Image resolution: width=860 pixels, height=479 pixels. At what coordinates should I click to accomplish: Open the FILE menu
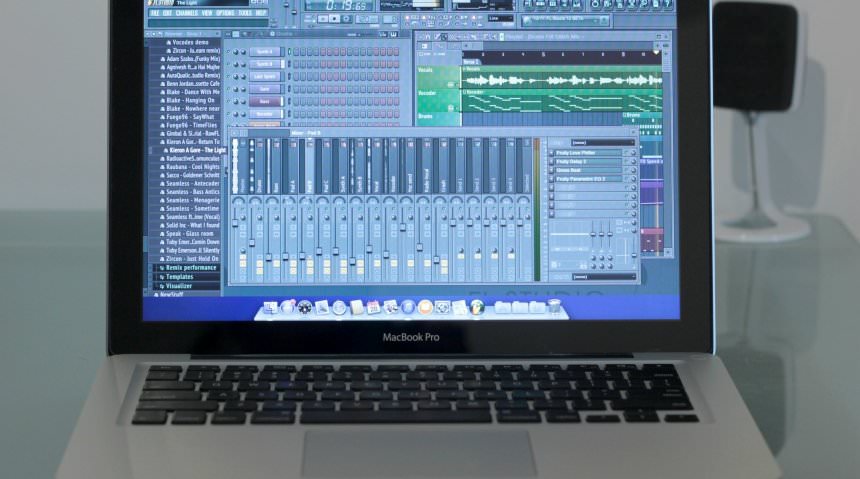[x=155, y=13]
